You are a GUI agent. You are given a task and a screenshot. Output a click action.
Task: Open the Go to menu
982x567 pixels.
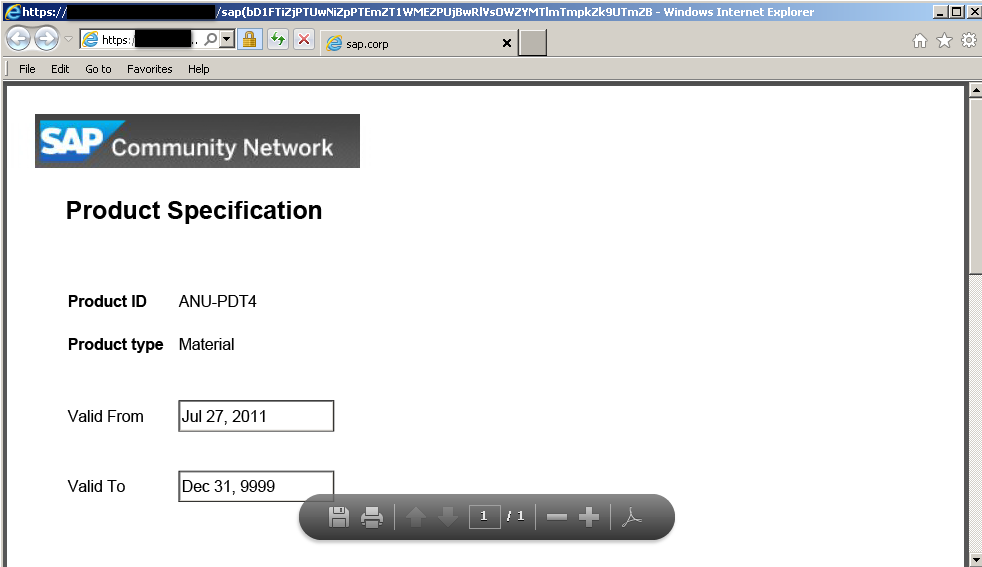coord(98,69)
